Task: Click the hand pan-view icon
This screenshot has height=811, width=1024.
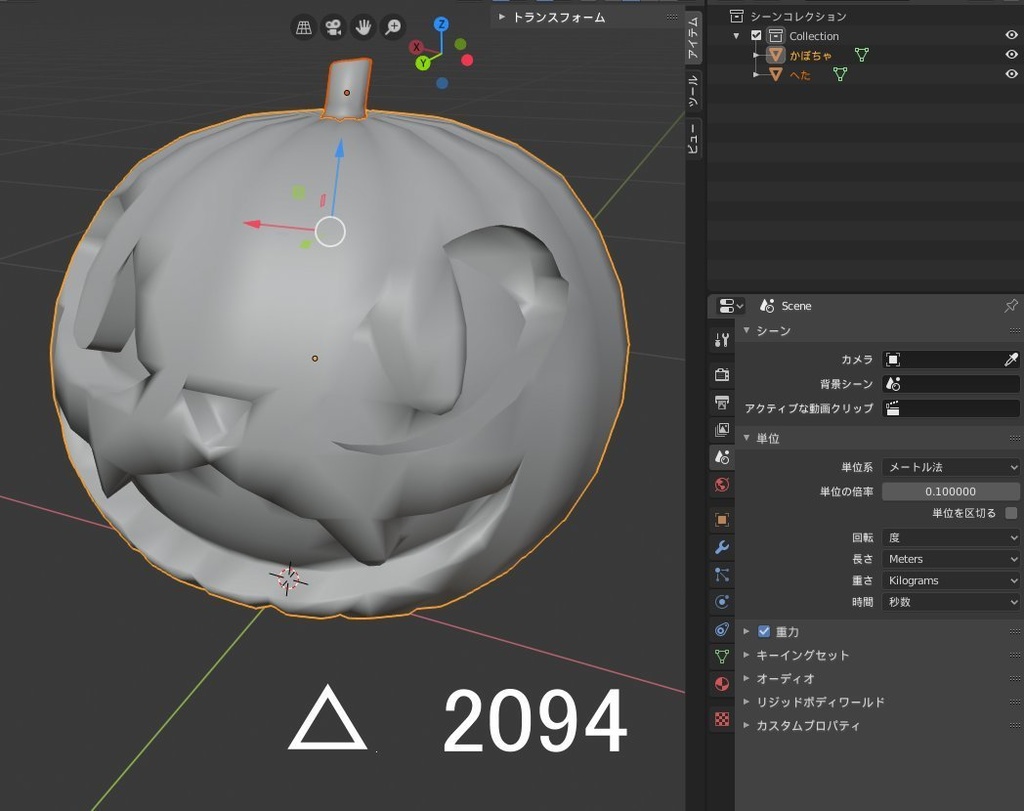Action: (x=363, y=27)
